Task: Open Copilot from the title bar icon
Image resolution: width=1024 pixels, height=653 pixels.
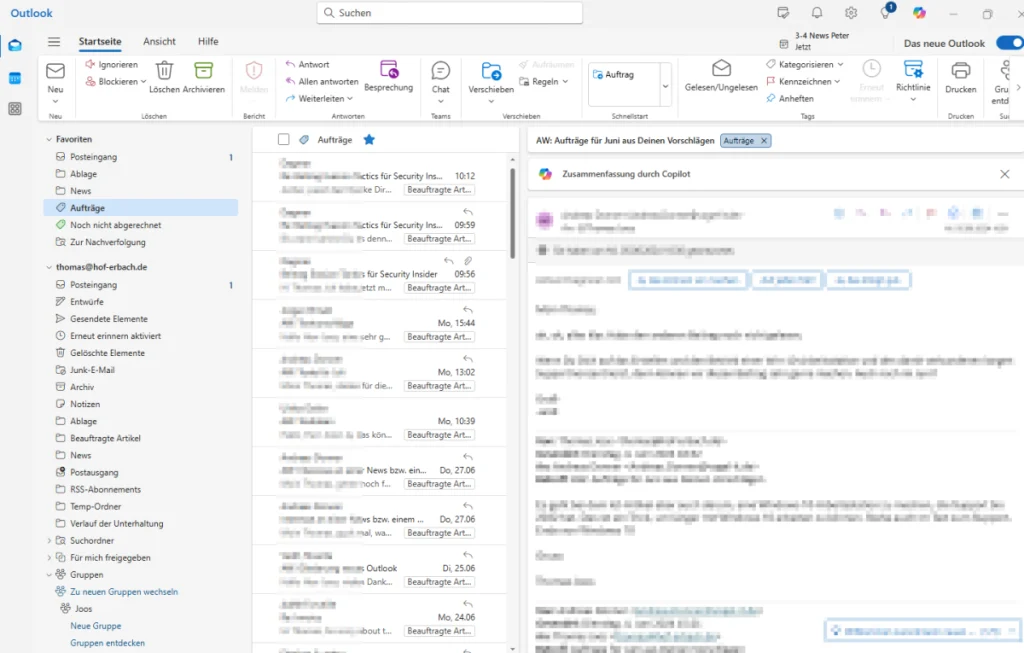Action: click(x=919, y=12)
